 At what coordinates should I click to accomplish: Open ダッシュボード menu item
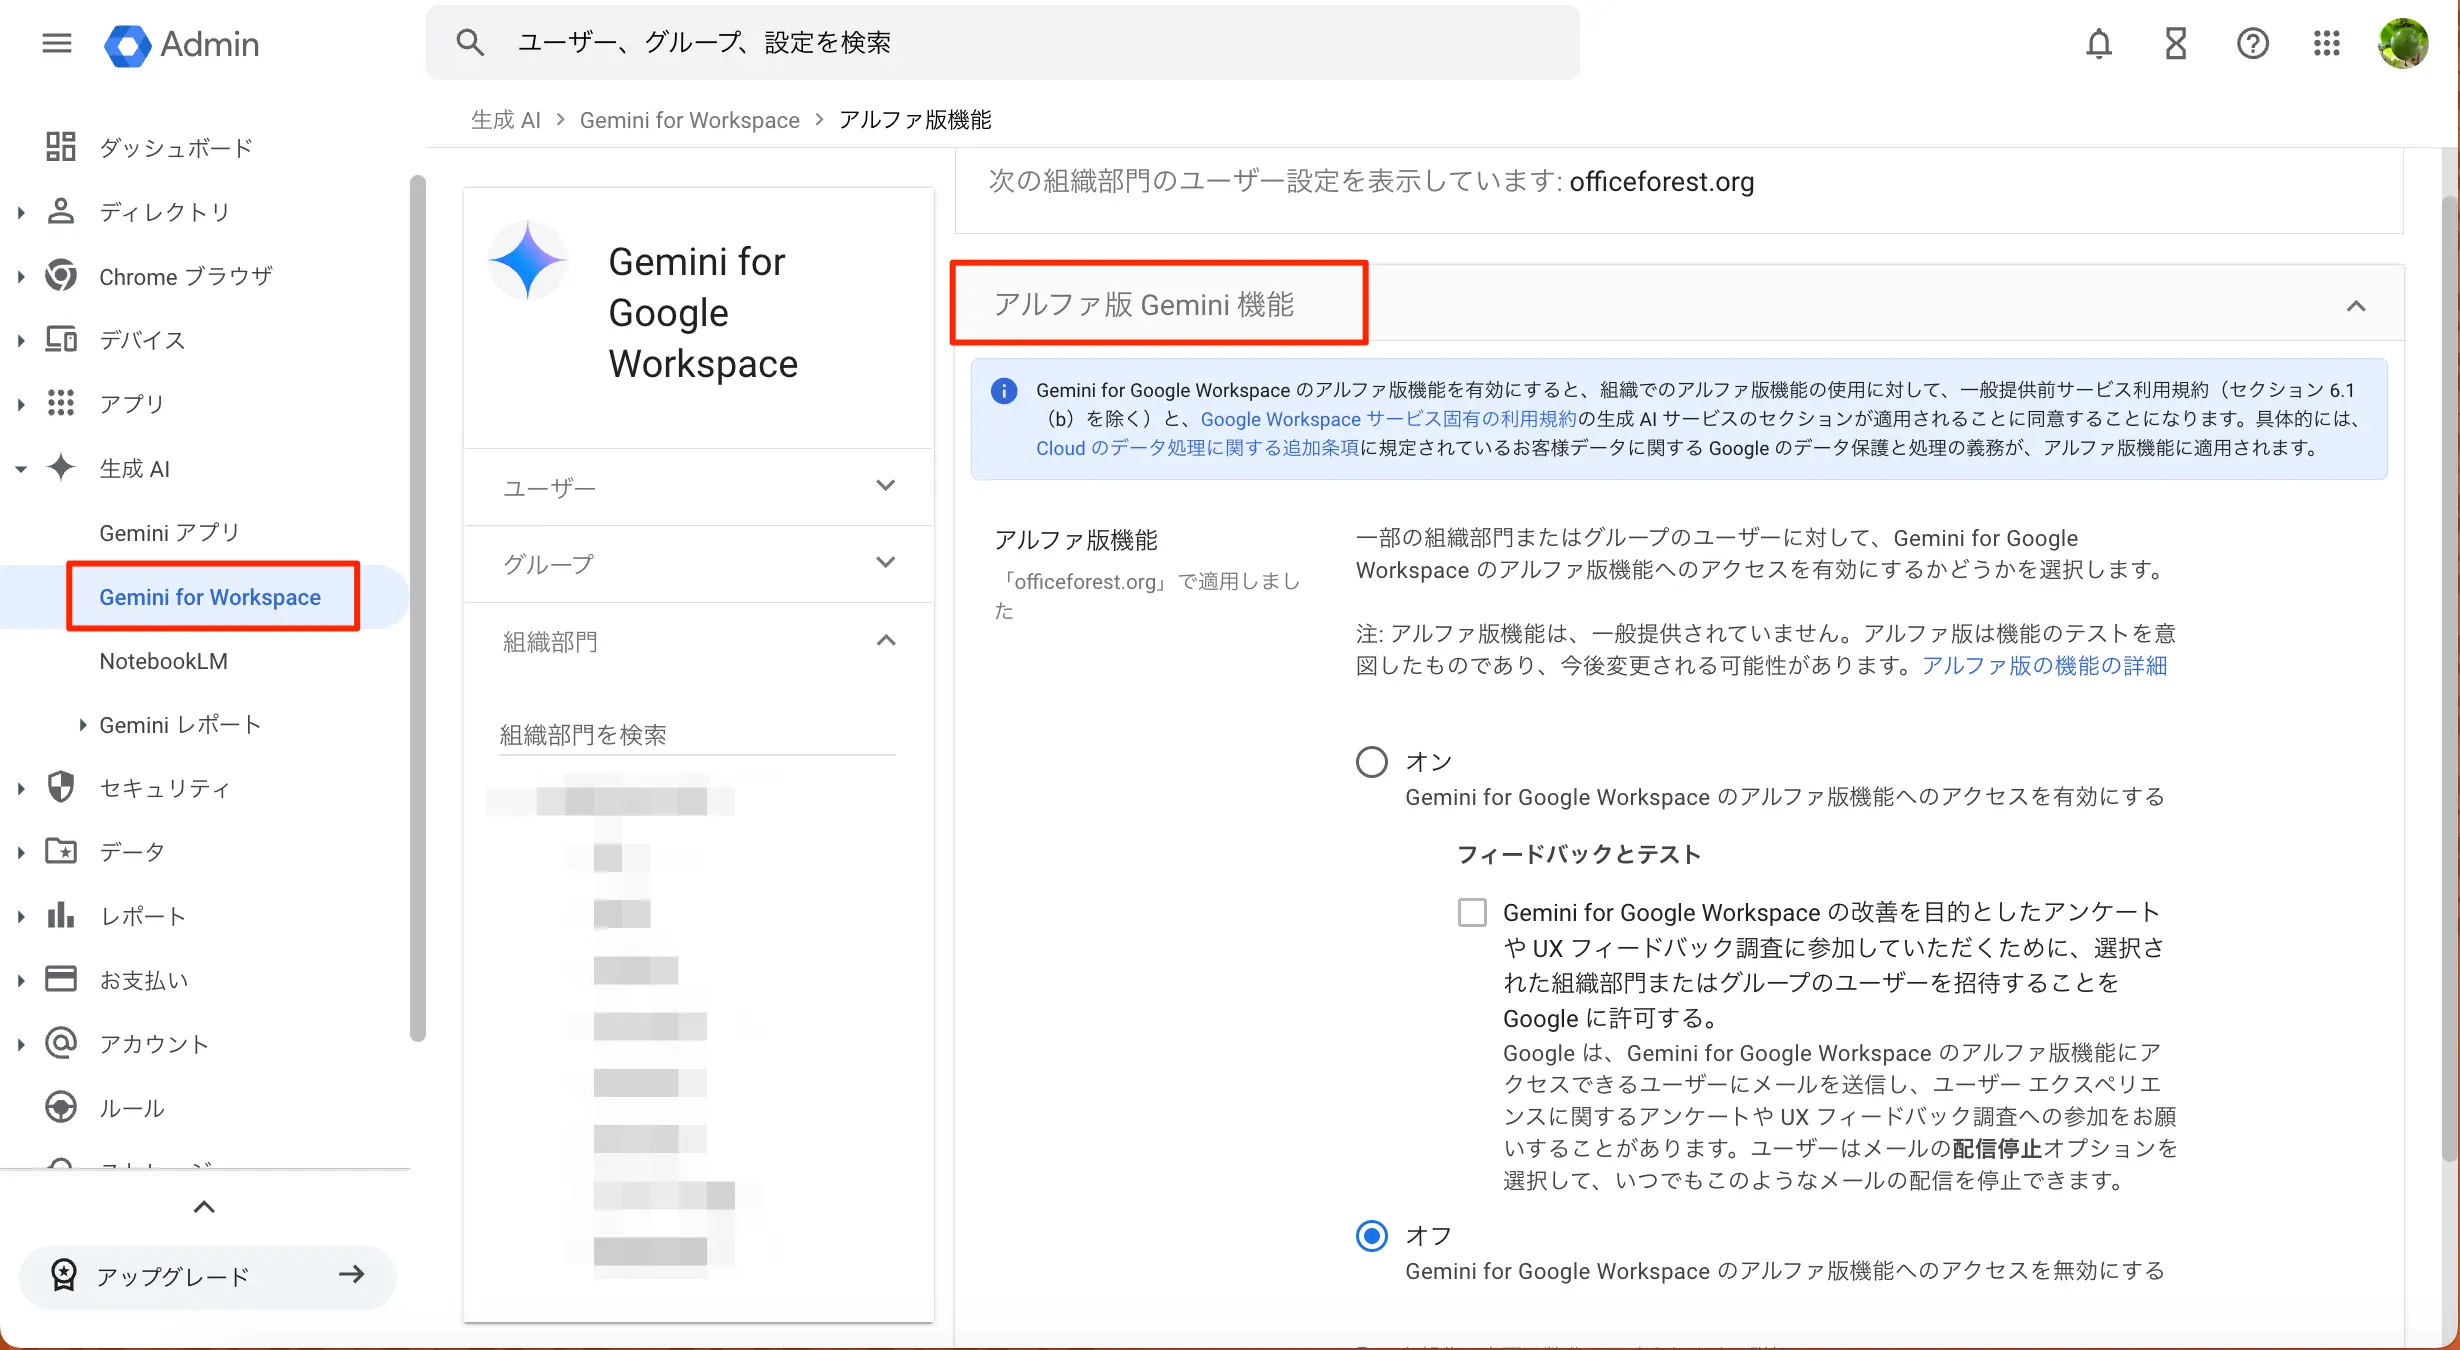(x=176, y=148)
